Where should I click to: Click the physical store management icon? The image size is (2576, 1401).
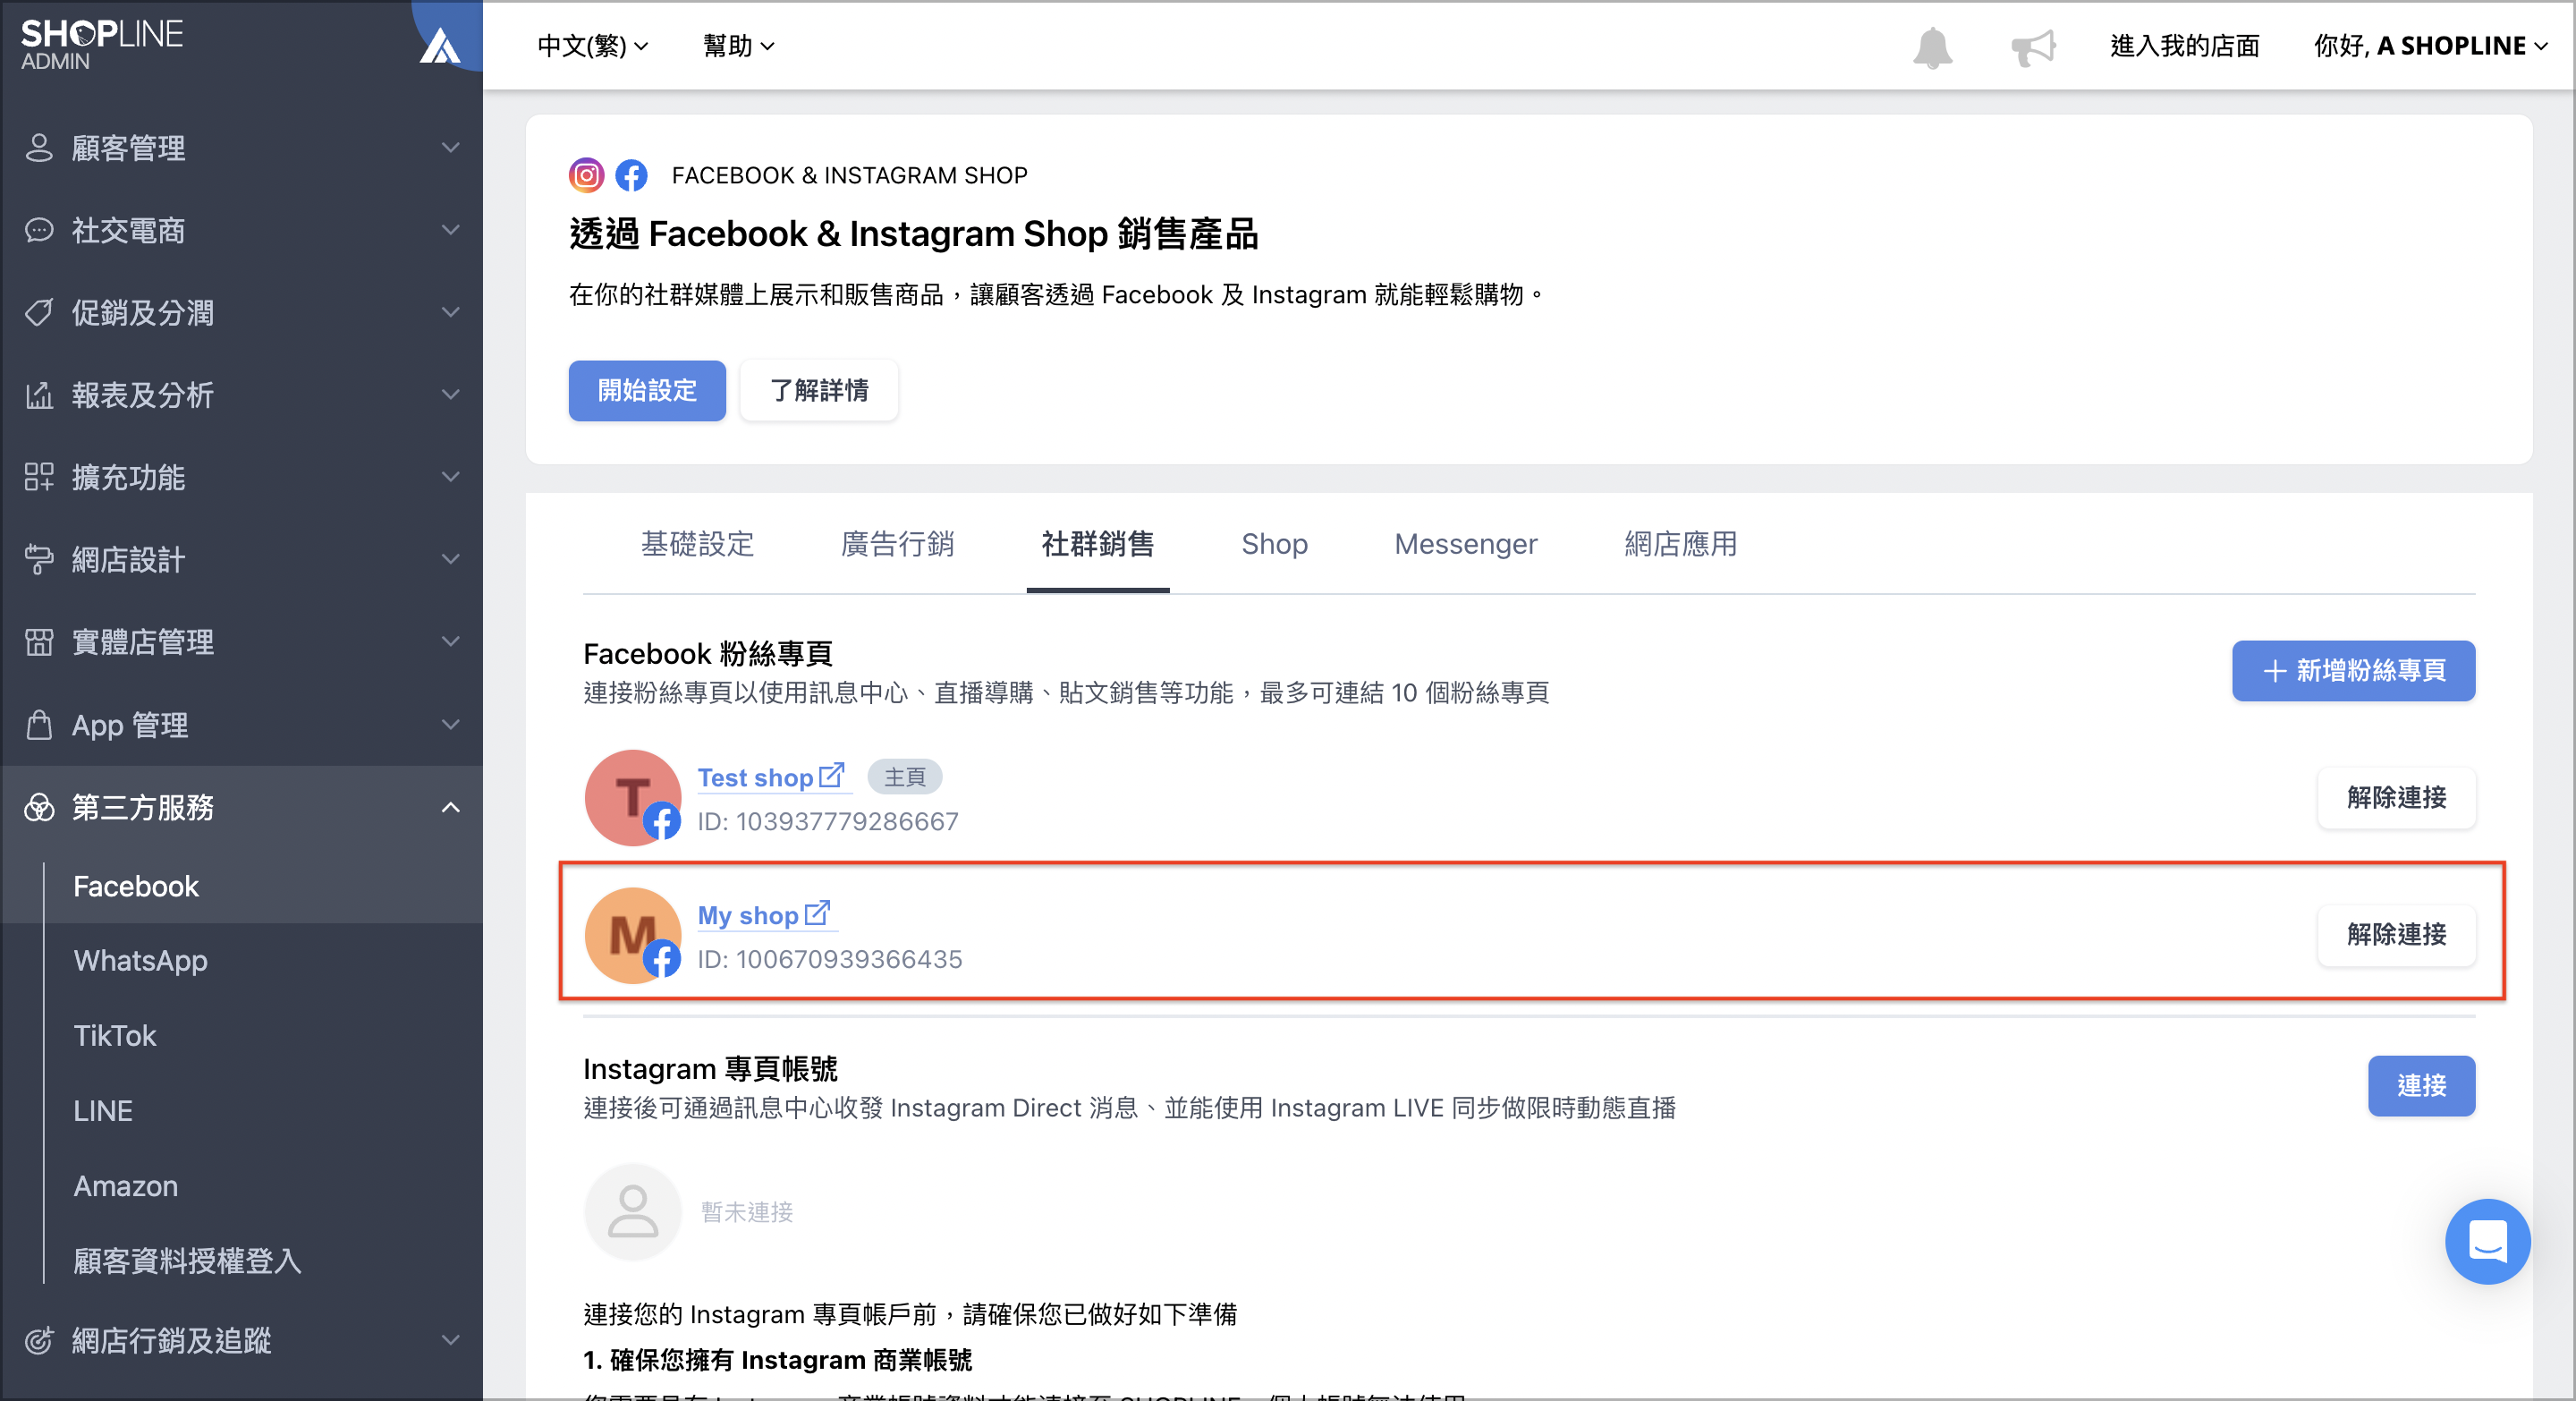(38, 642)
